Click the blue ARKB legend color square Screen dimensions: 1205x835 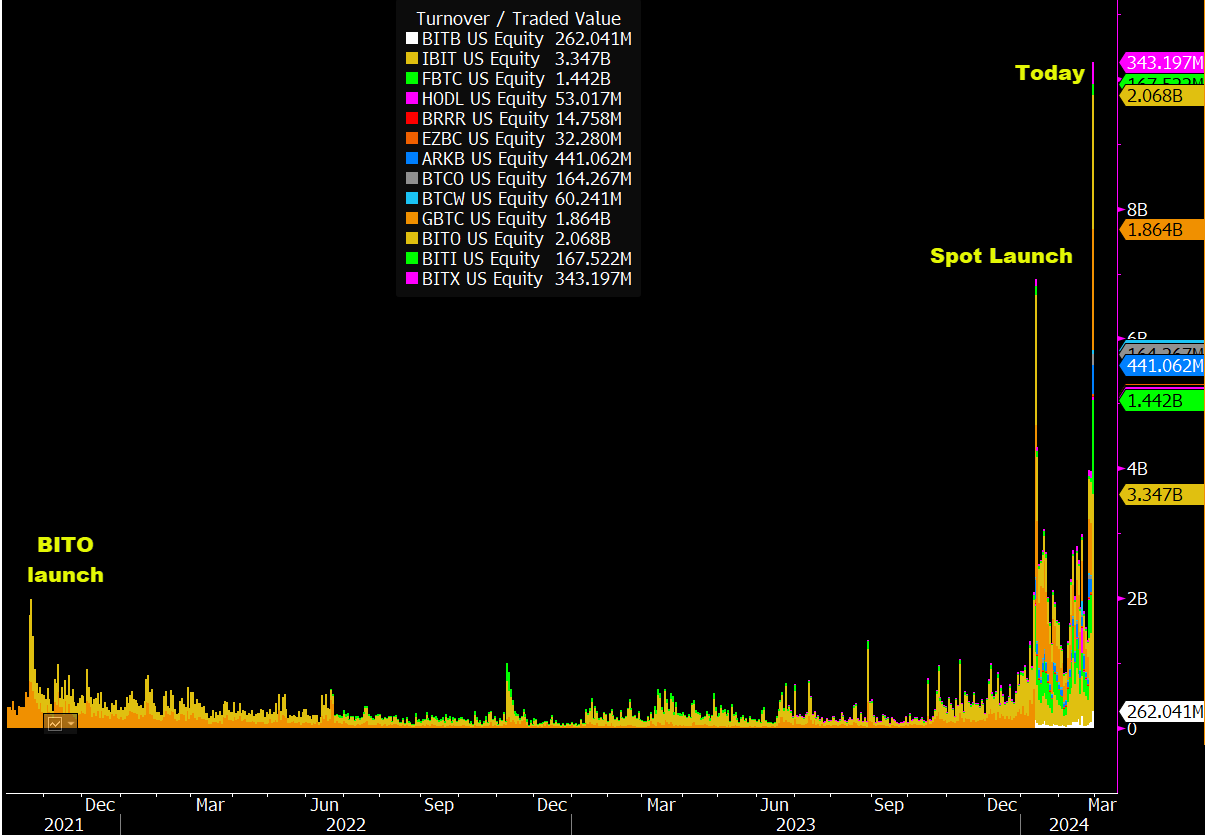(411, 159)
